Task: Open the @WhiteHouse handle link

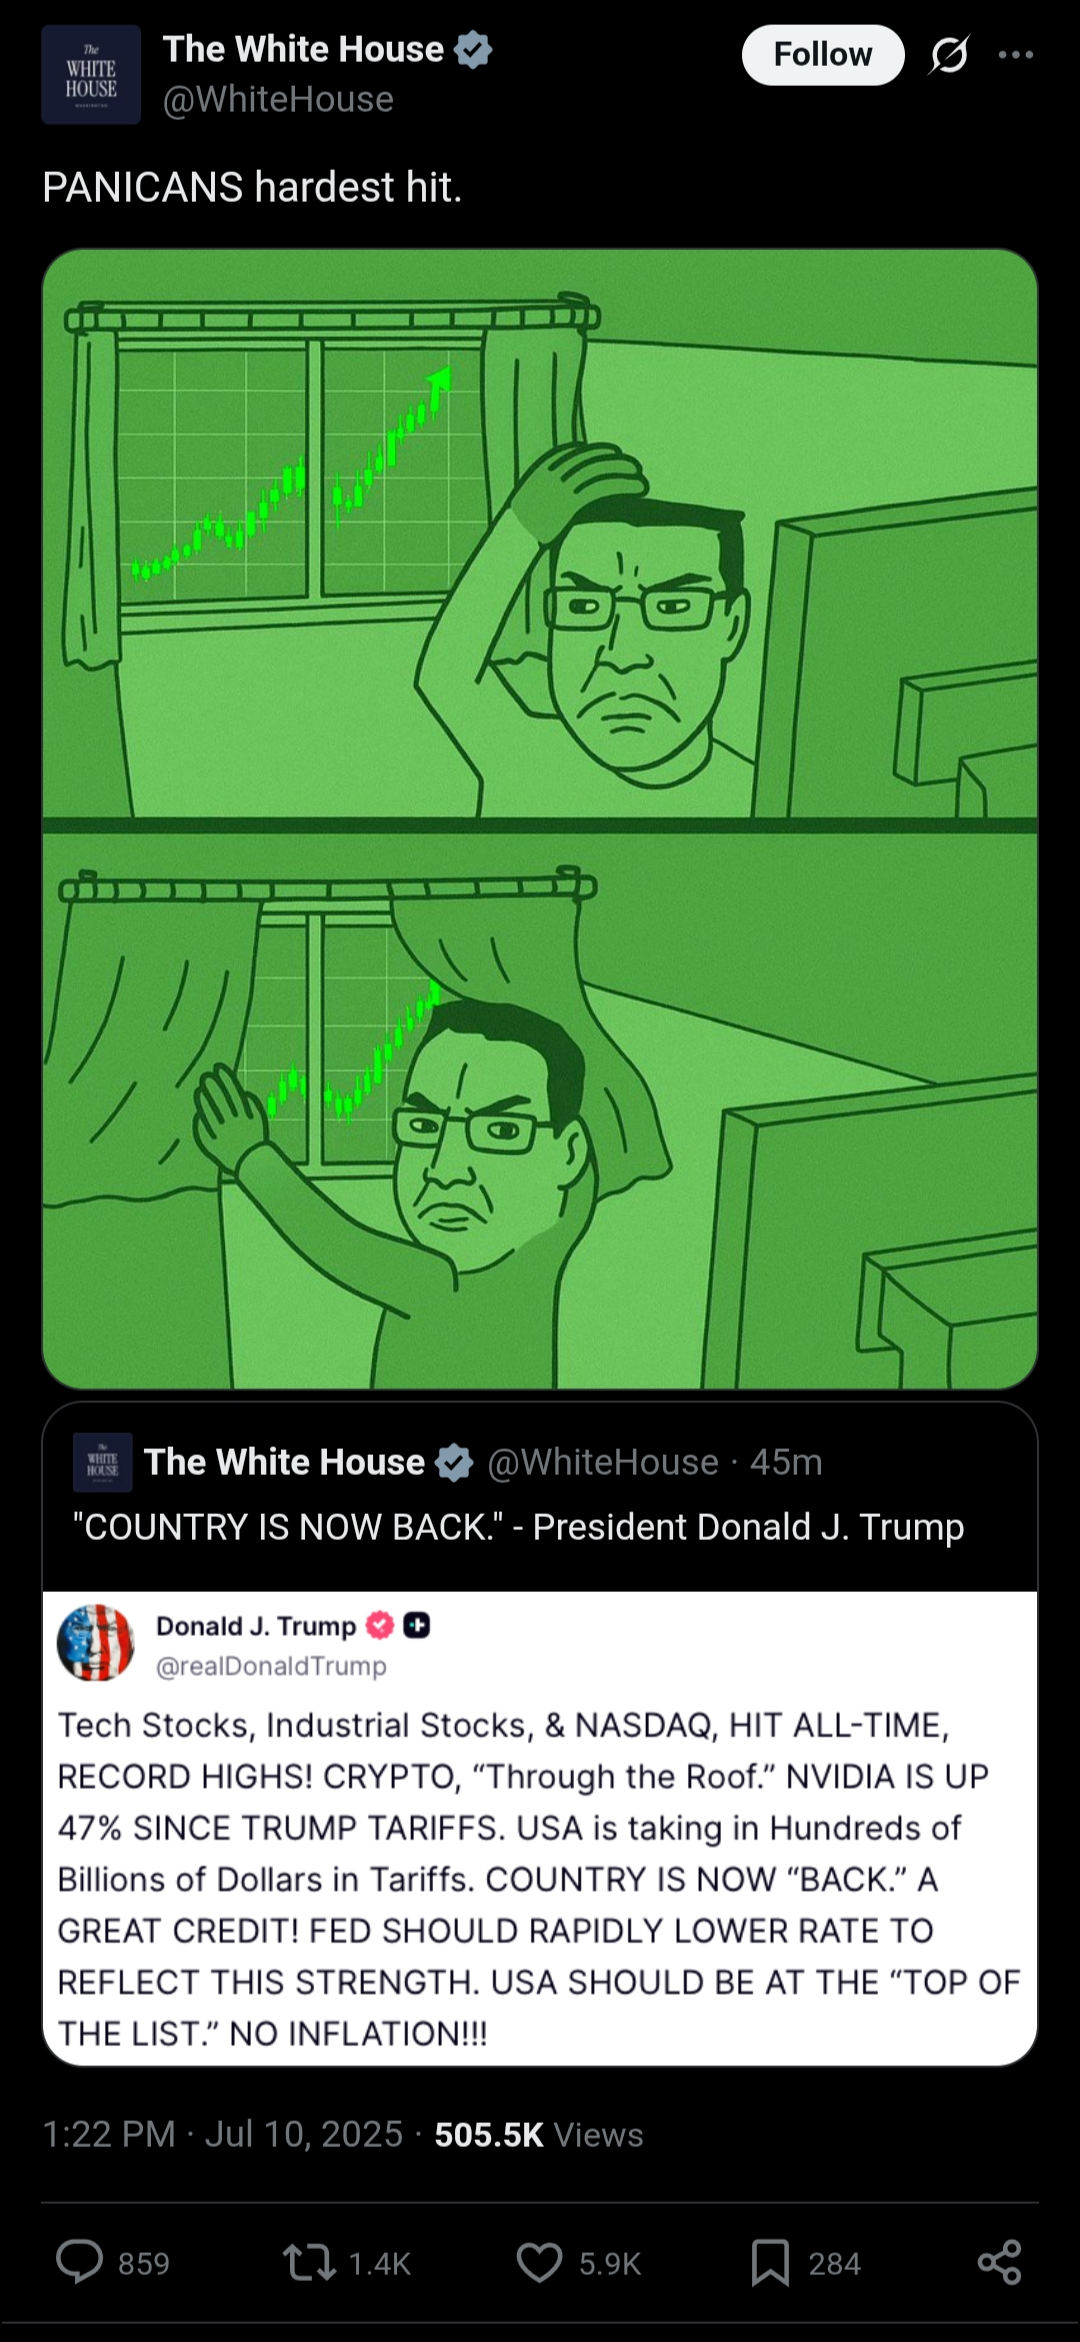Action: tap(278, 99)
